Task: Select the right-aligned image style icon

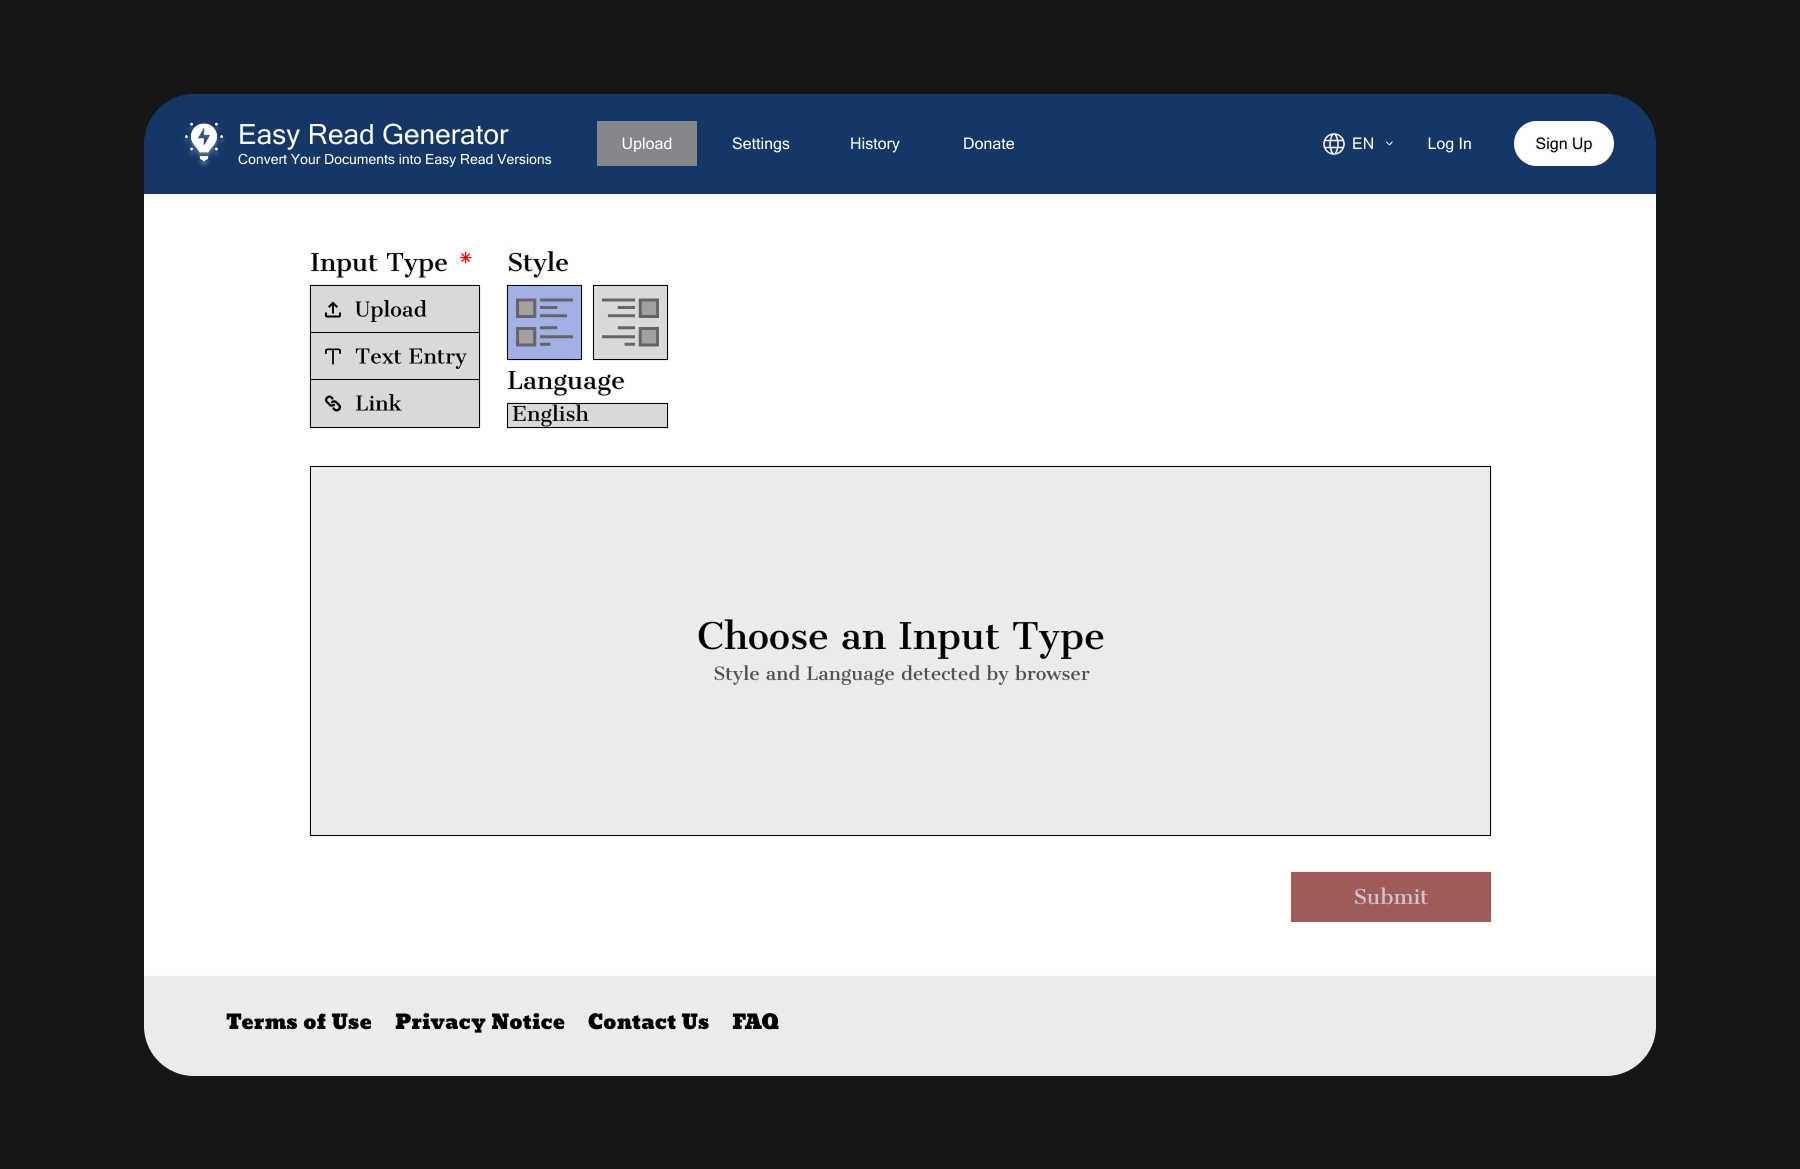Action: (x=630, y=322)
